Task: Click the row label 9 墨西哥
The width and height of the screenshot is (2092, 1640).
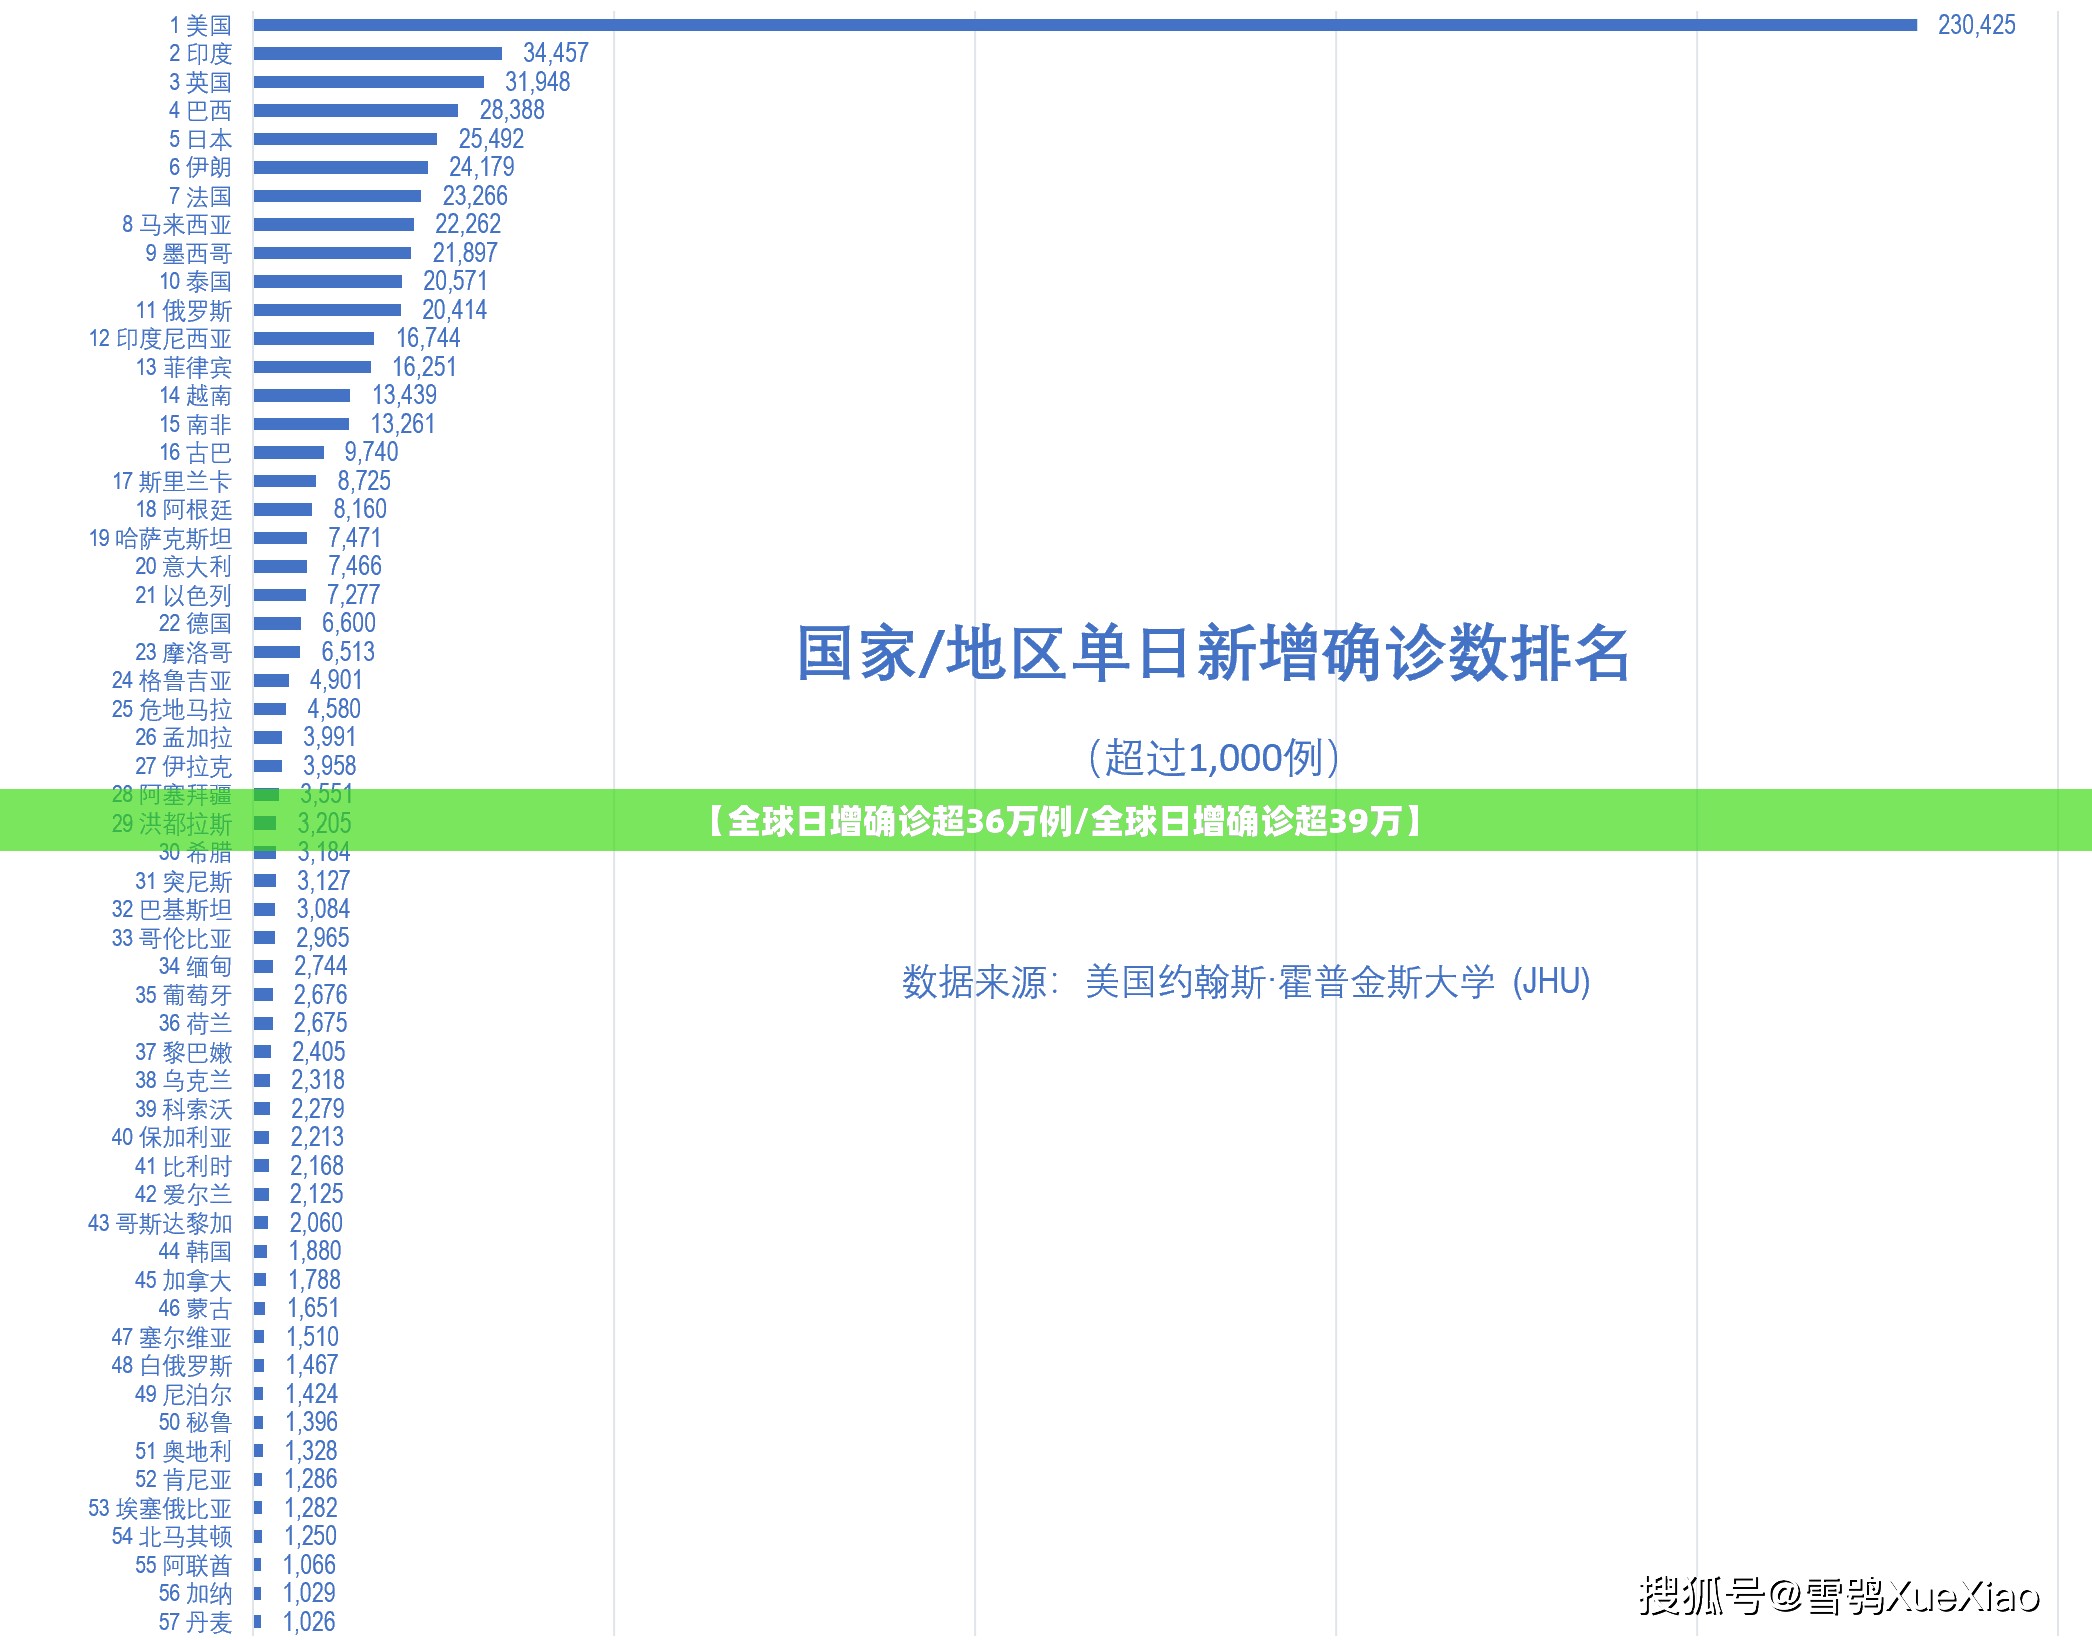Action: pos(189,253)
